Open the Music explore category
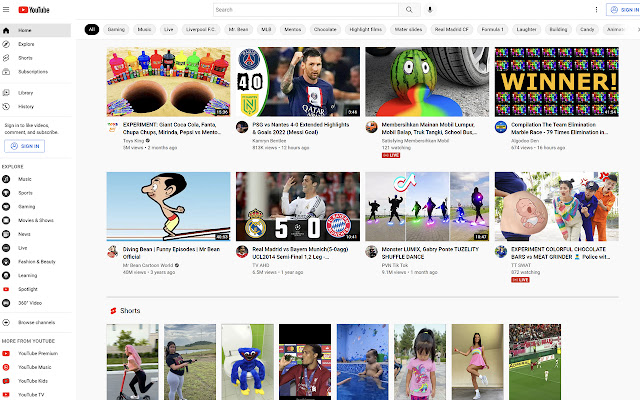 coord(36,179)
